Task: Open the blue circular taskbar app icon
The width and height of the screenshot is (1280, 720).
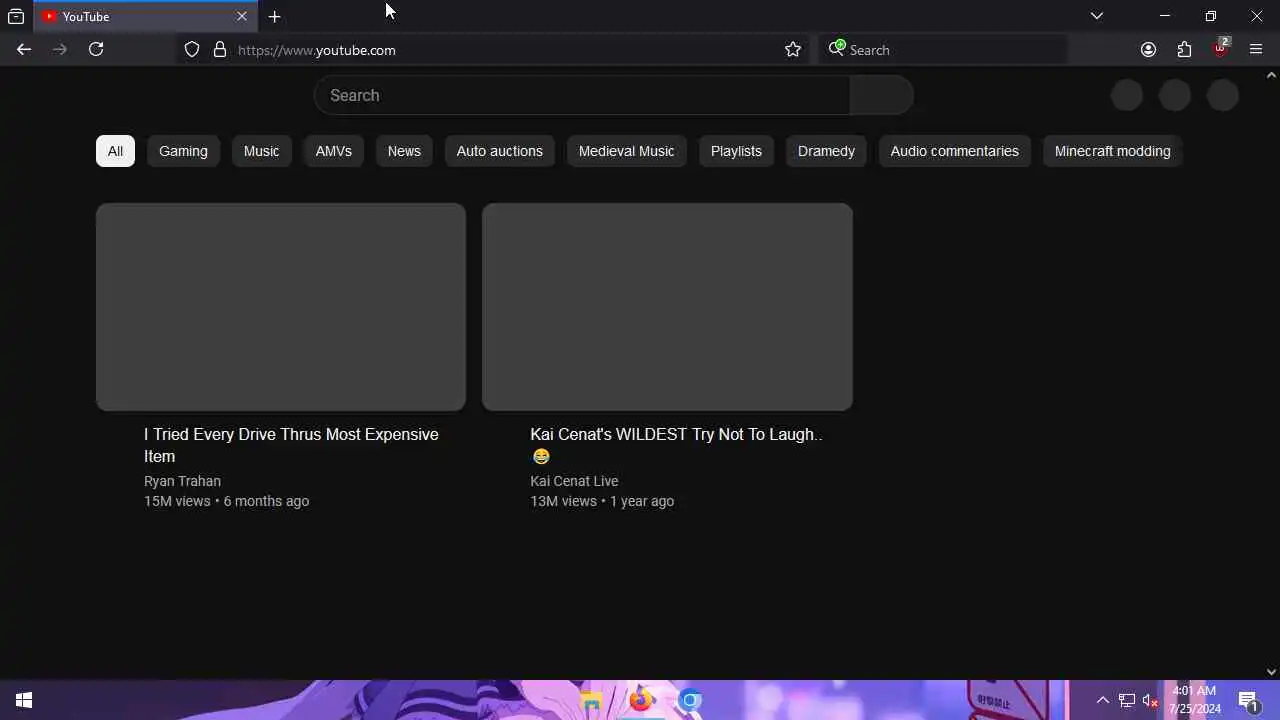Action: (690, 700)
